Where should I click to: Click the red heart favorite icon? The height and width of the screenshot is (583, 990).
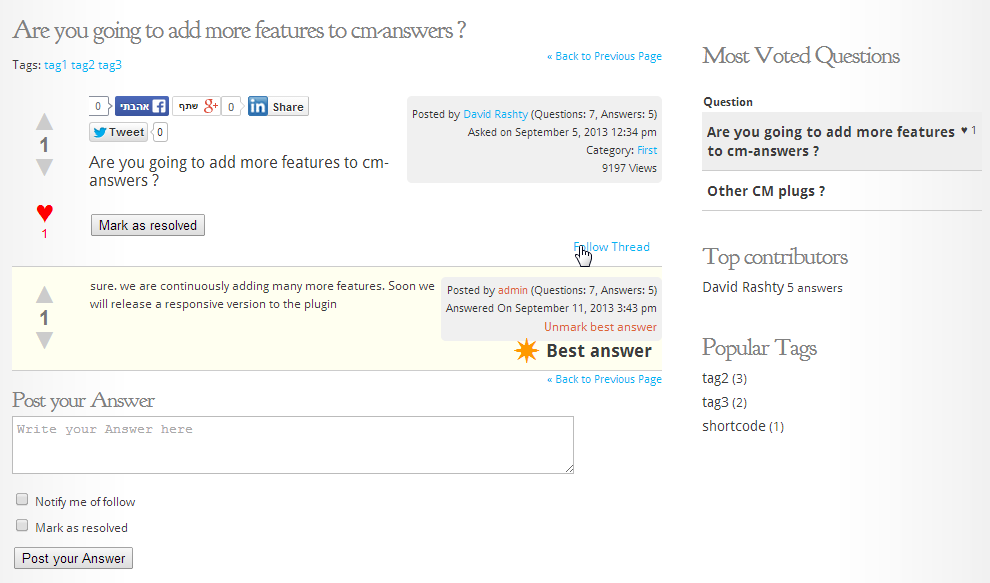44,212
